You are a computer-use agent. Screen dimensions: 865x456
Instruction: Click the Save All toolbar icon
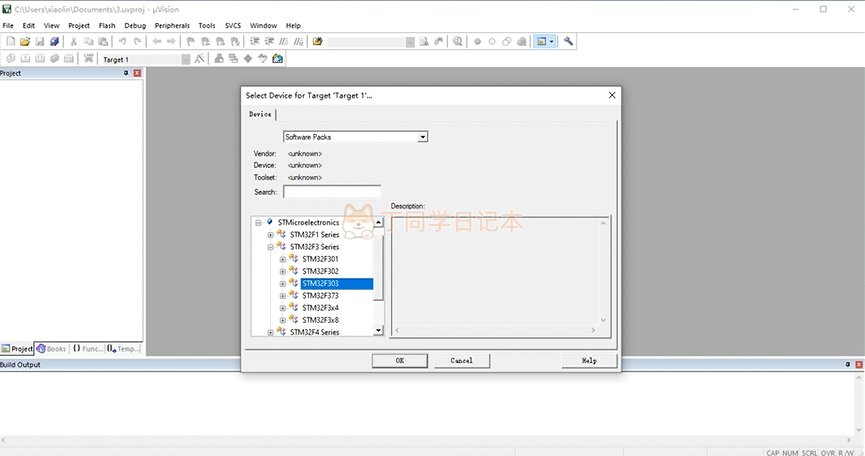tap(54, 42)
